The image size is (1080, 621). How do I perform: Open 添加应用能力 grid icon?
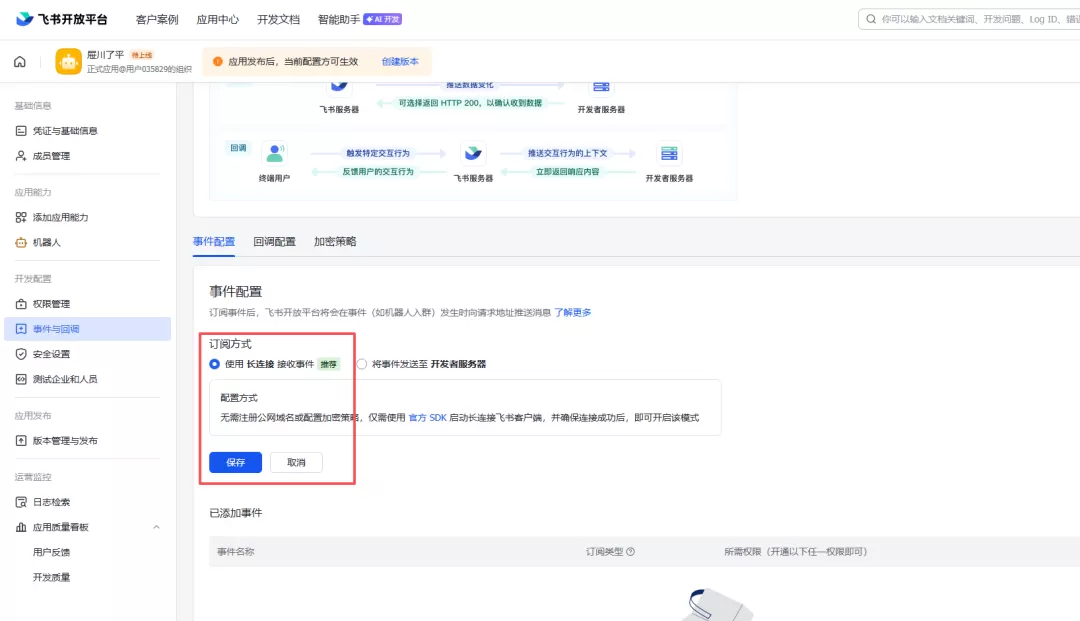point(21,217)
